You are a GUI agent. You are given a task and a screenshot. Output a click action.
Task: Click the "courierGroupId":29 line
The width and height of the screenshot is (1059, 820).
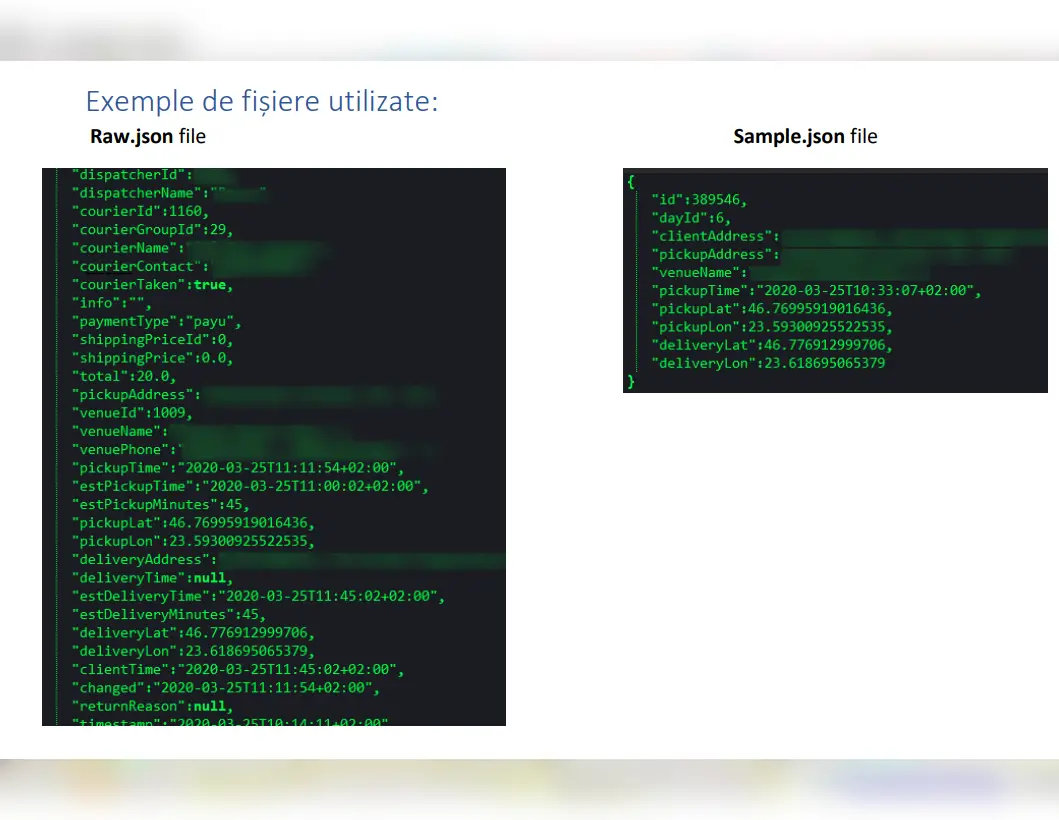click(152, 229)
